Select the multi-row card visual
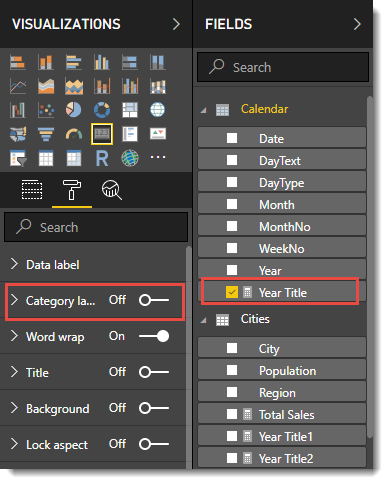The image size is (388, 484). (x=130, y=134)
